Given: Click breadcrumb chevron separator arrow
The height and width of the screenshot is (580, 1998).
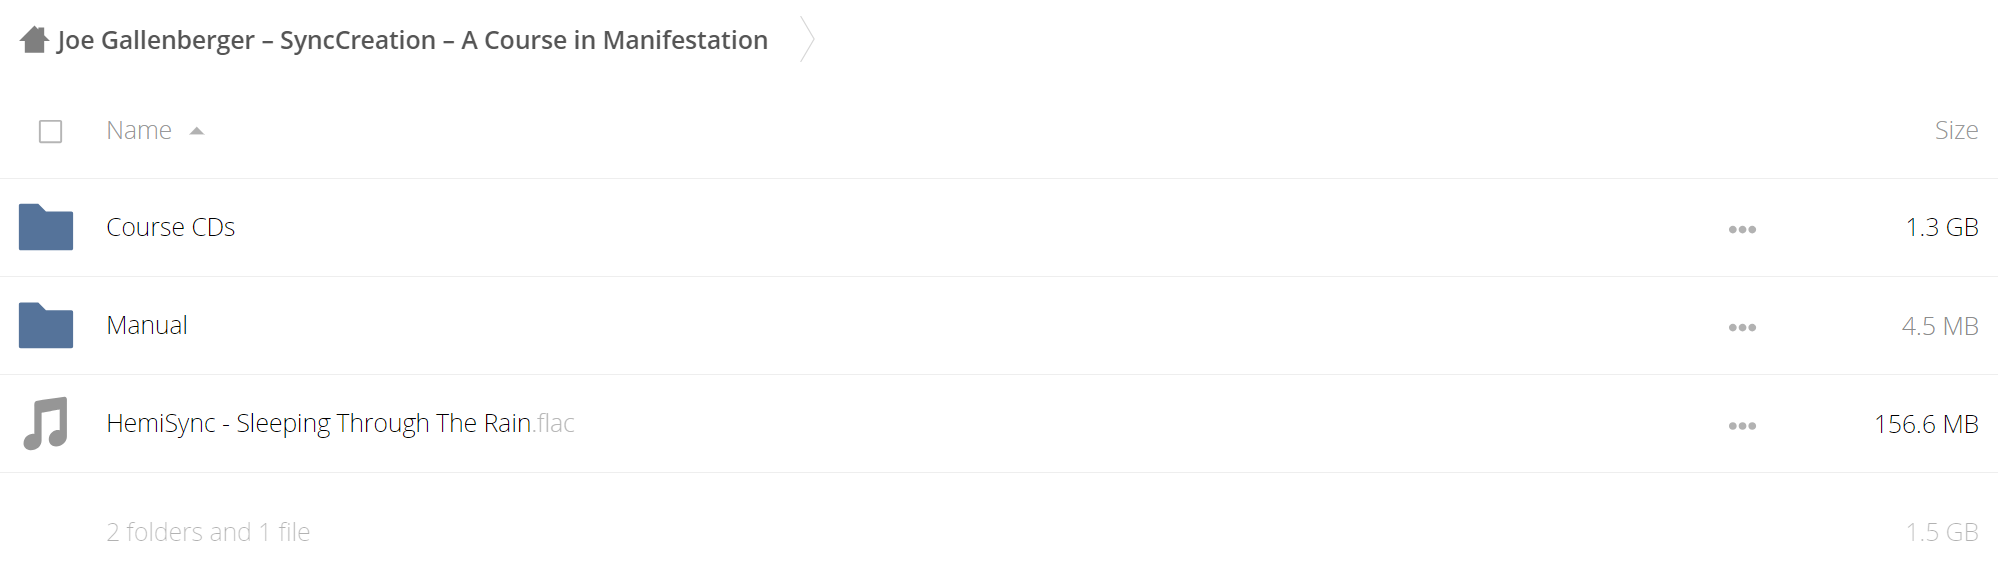Looking at the screenshot, I should pyautogui.click(x=808, y=40).
